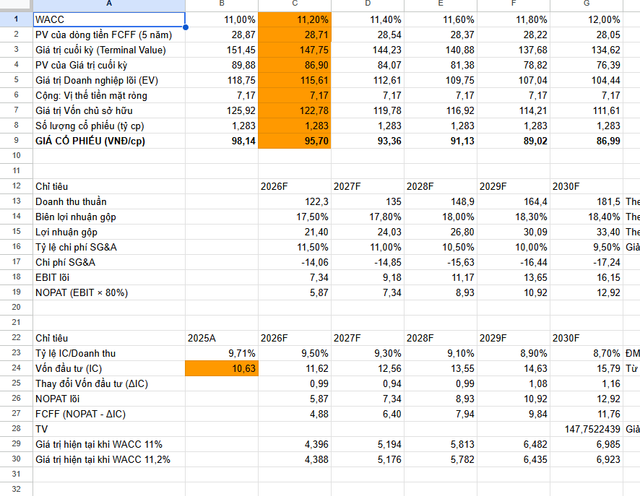Screen dimensions: 640x496
Task: Click row header 9
Action: pyautogui.click(x=16, y=141)
